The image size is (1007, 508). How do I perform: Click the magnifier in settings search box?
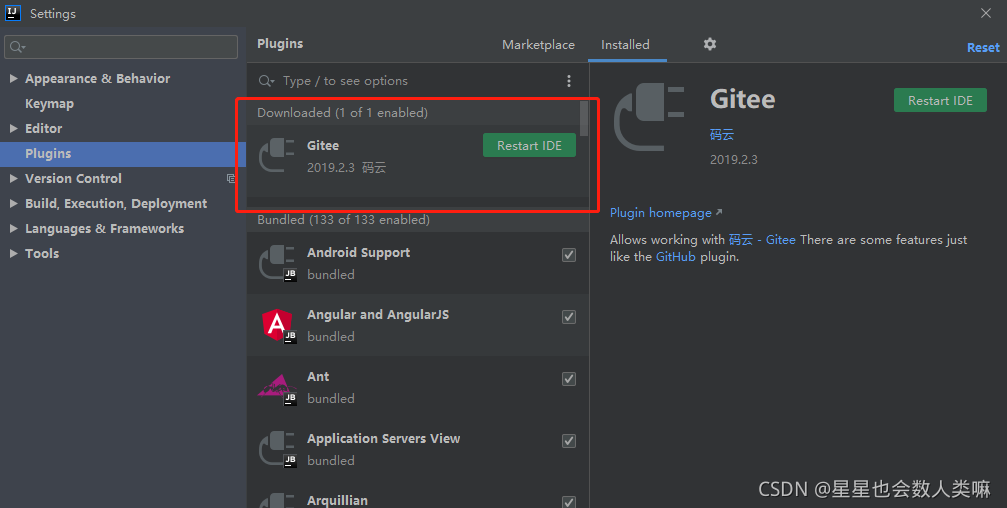click(x=17, y=47)
